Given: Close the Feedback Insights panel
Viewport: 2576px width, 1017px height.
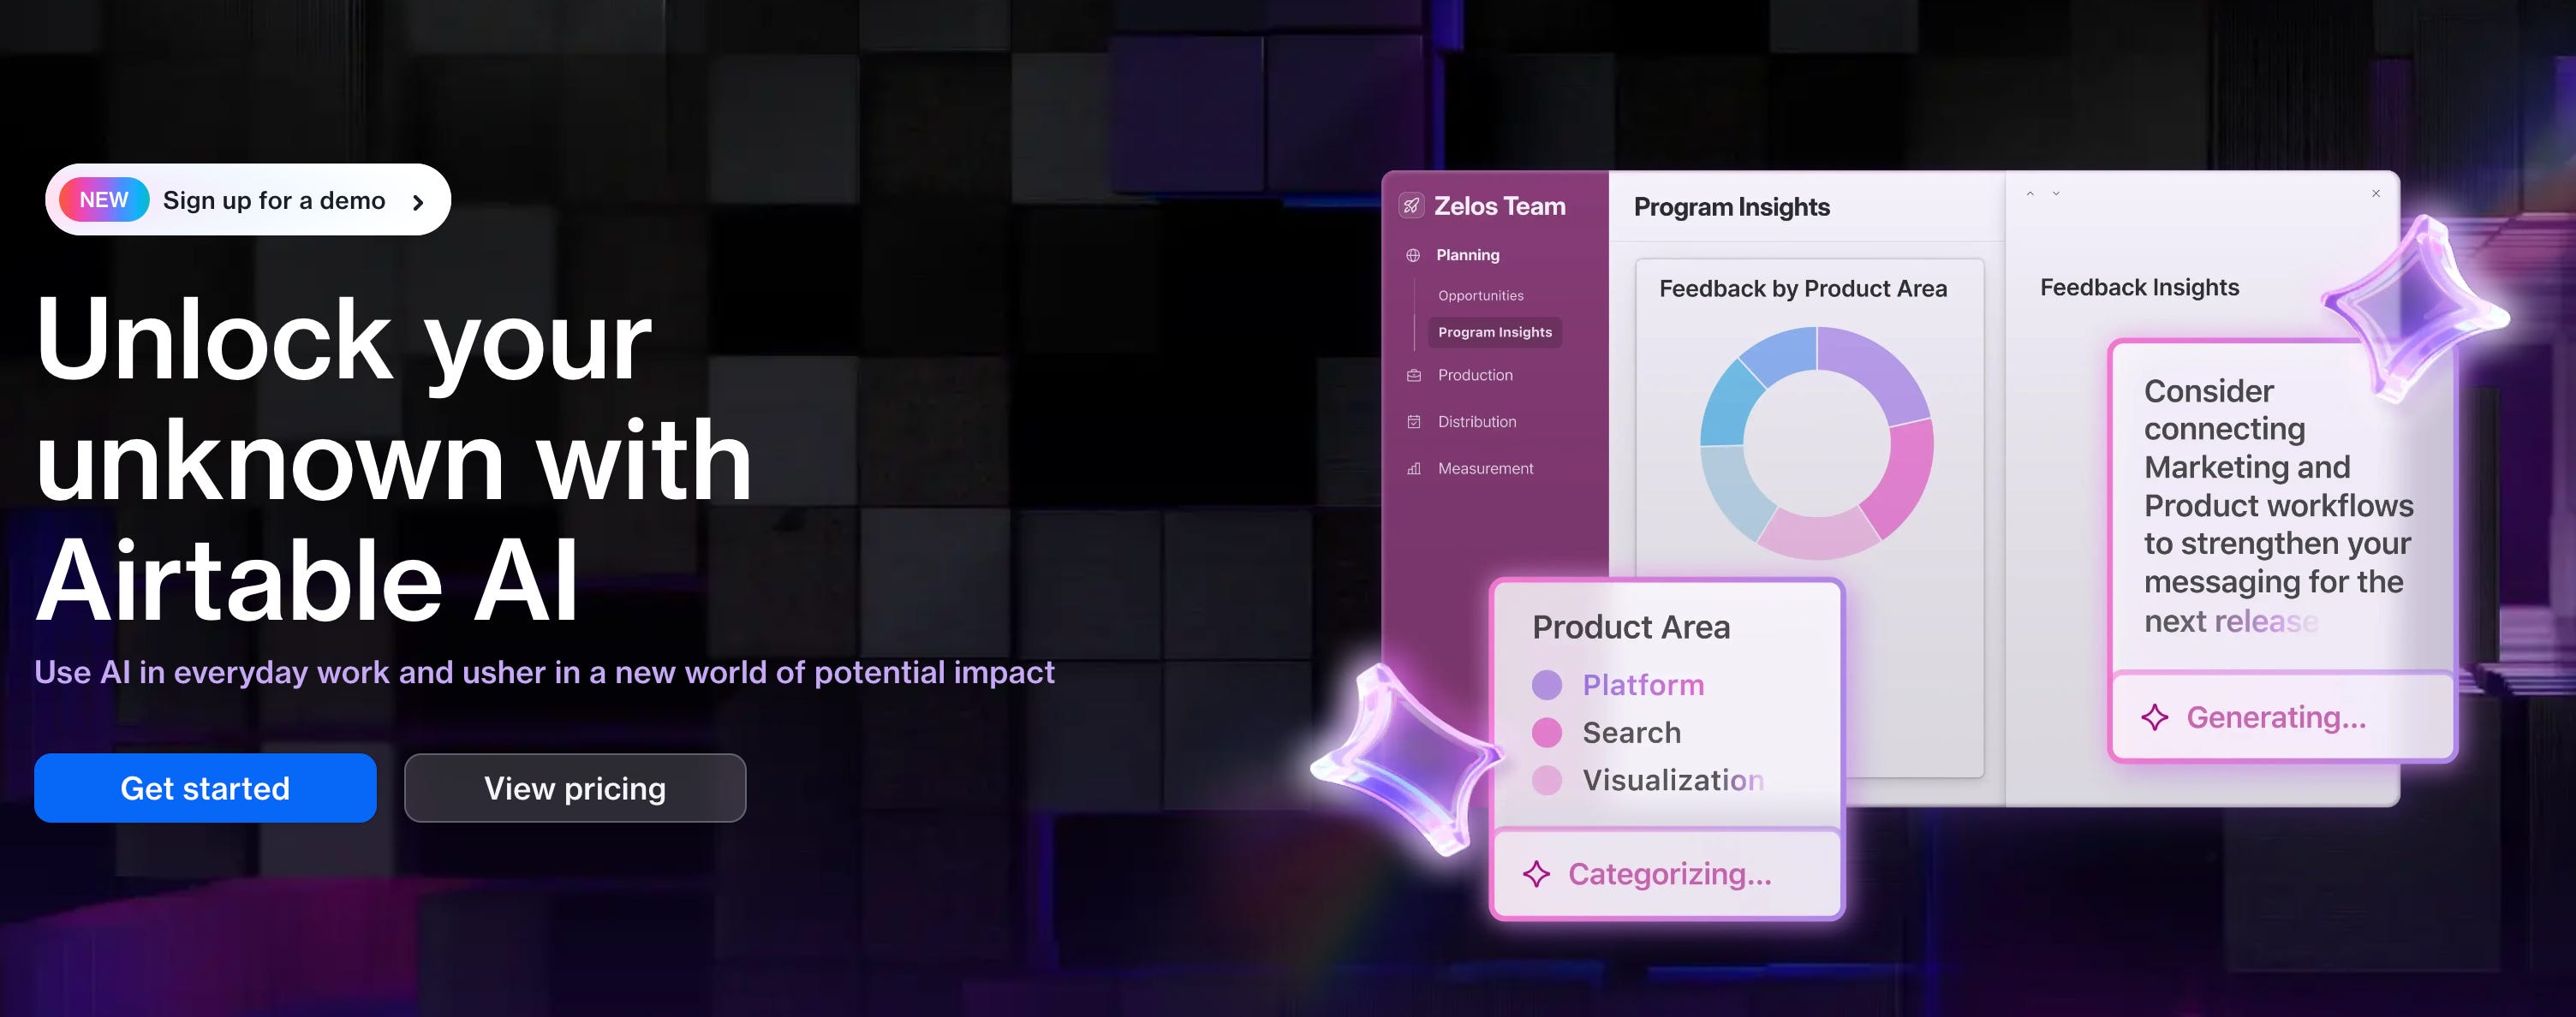Looking at the screenshot, I should [2376, 194].
